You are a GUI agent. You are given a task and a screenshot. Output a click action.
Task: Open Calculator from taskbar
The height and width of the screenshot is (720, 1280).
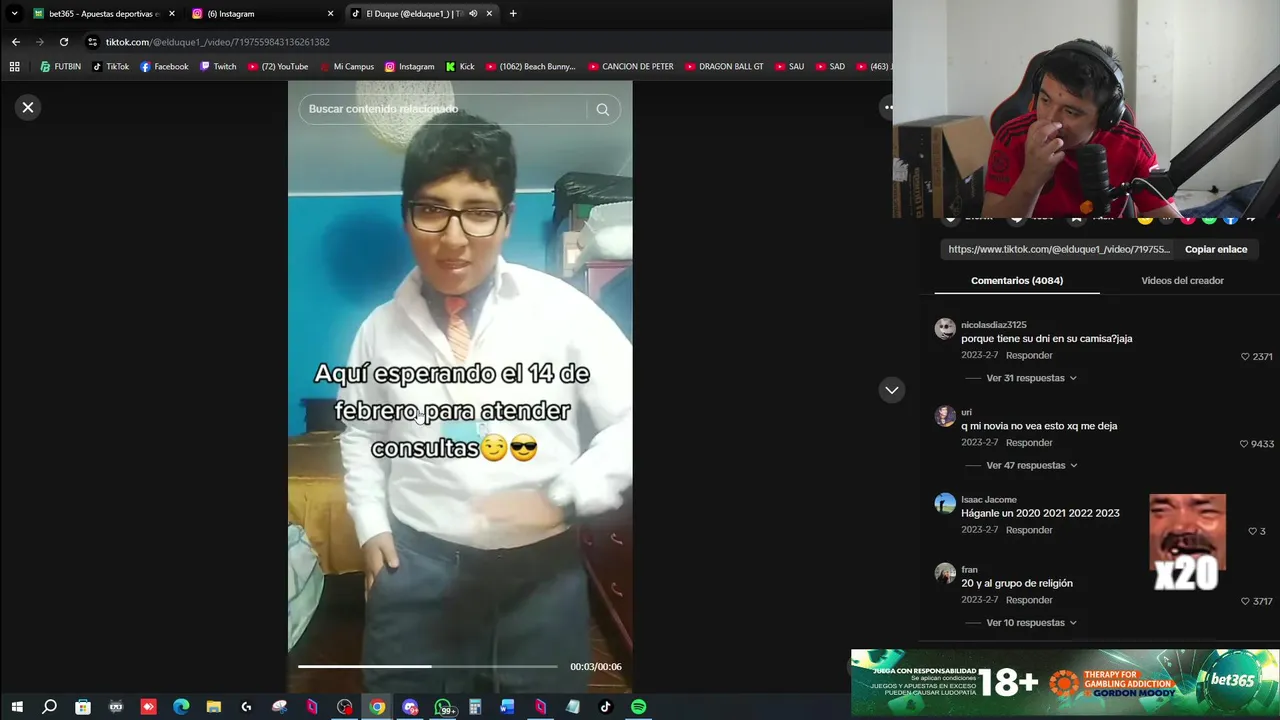tap(475, 707)
